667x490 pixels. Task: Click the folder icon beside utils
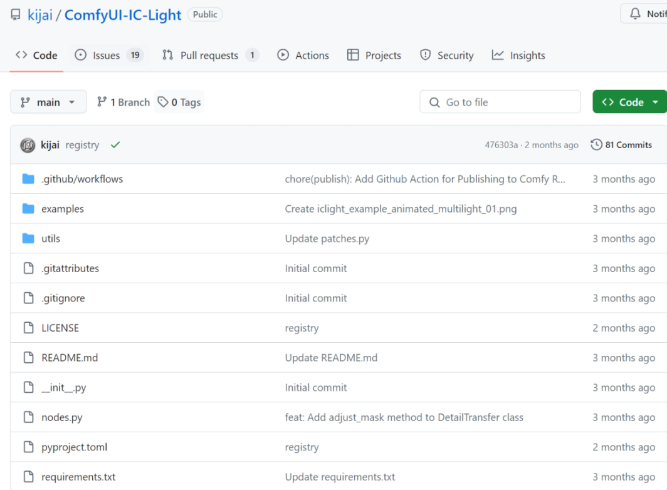[28, 238]
